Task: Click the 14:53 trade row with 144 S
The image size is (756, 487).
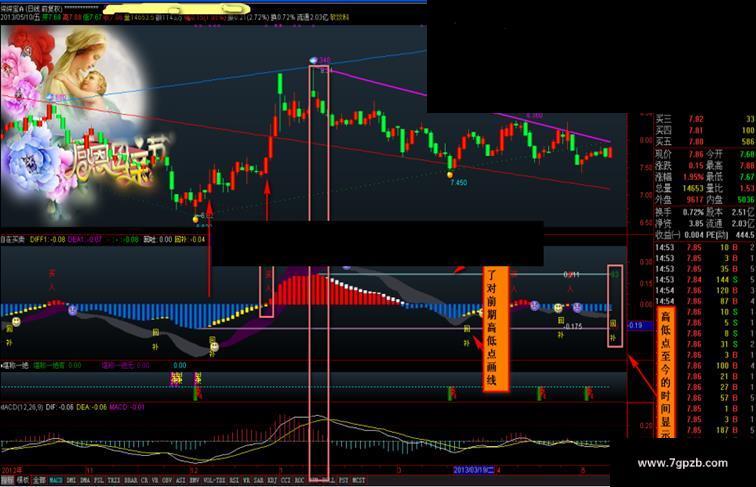Action: 704,280
